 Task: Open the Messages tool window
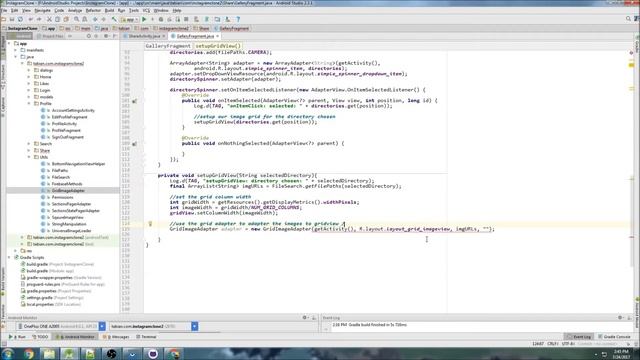coord(116,337)
